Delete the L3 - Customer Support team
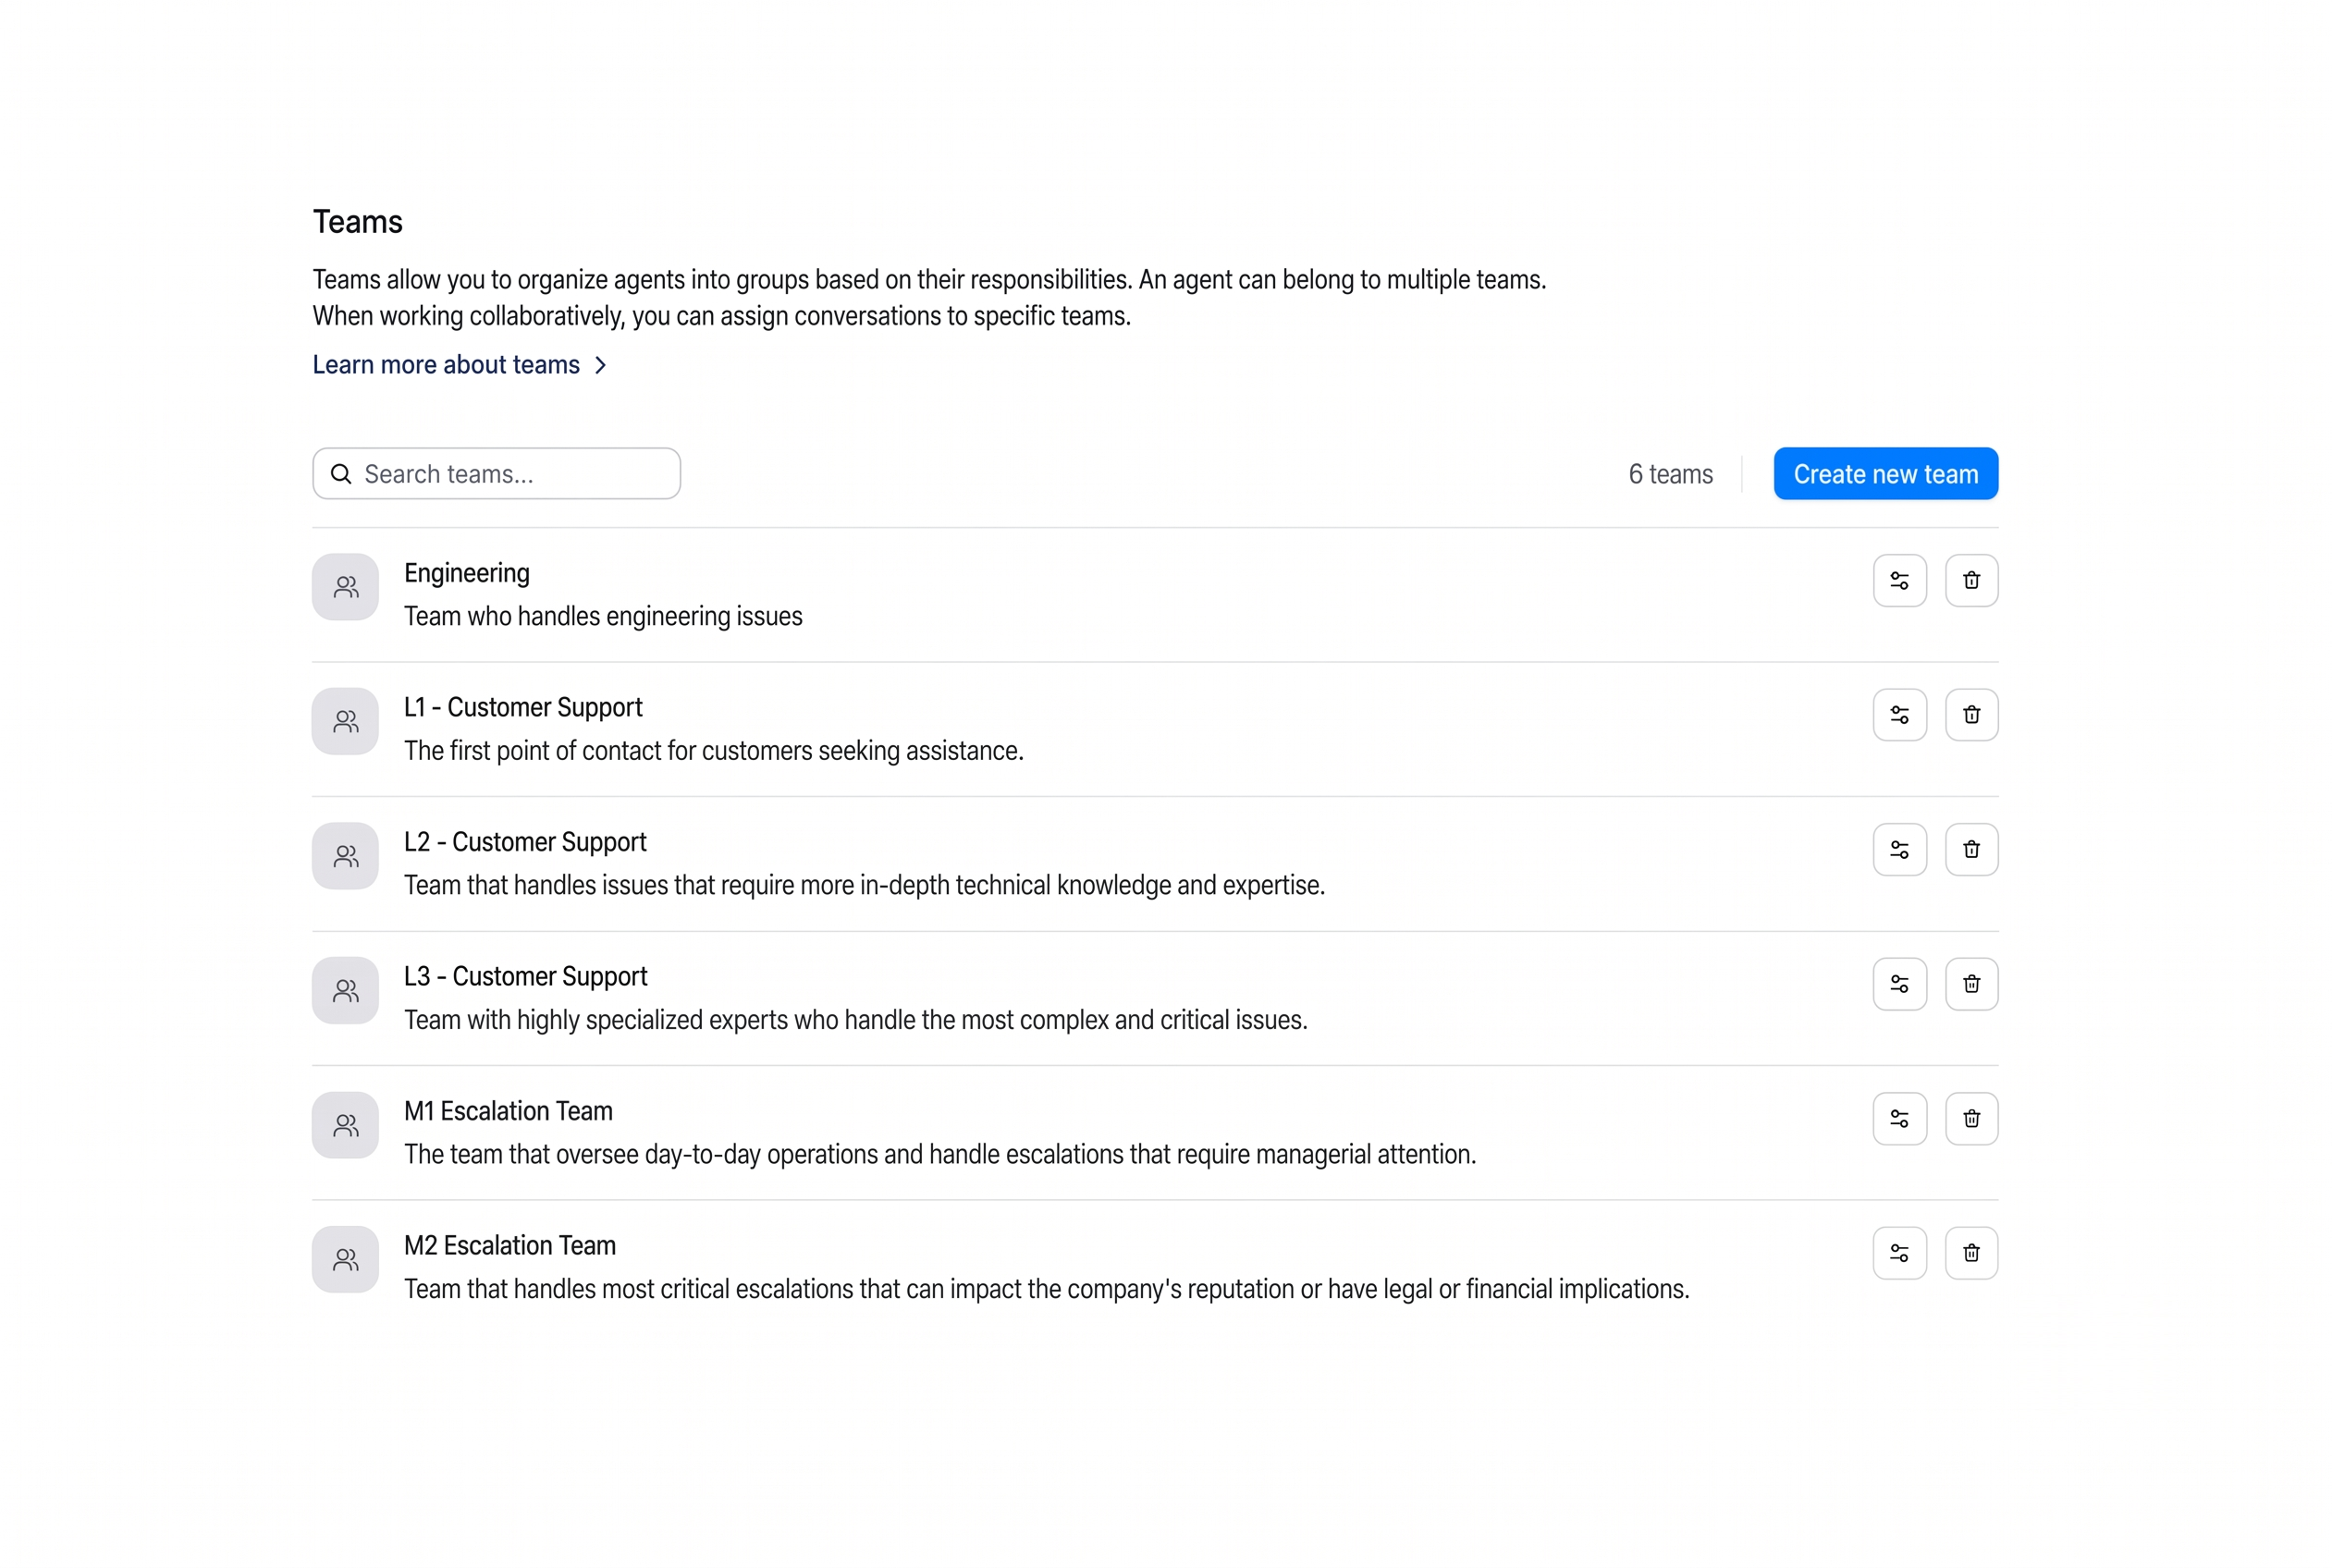The image size is (2332, 1568). click(x=1971, y=983)
